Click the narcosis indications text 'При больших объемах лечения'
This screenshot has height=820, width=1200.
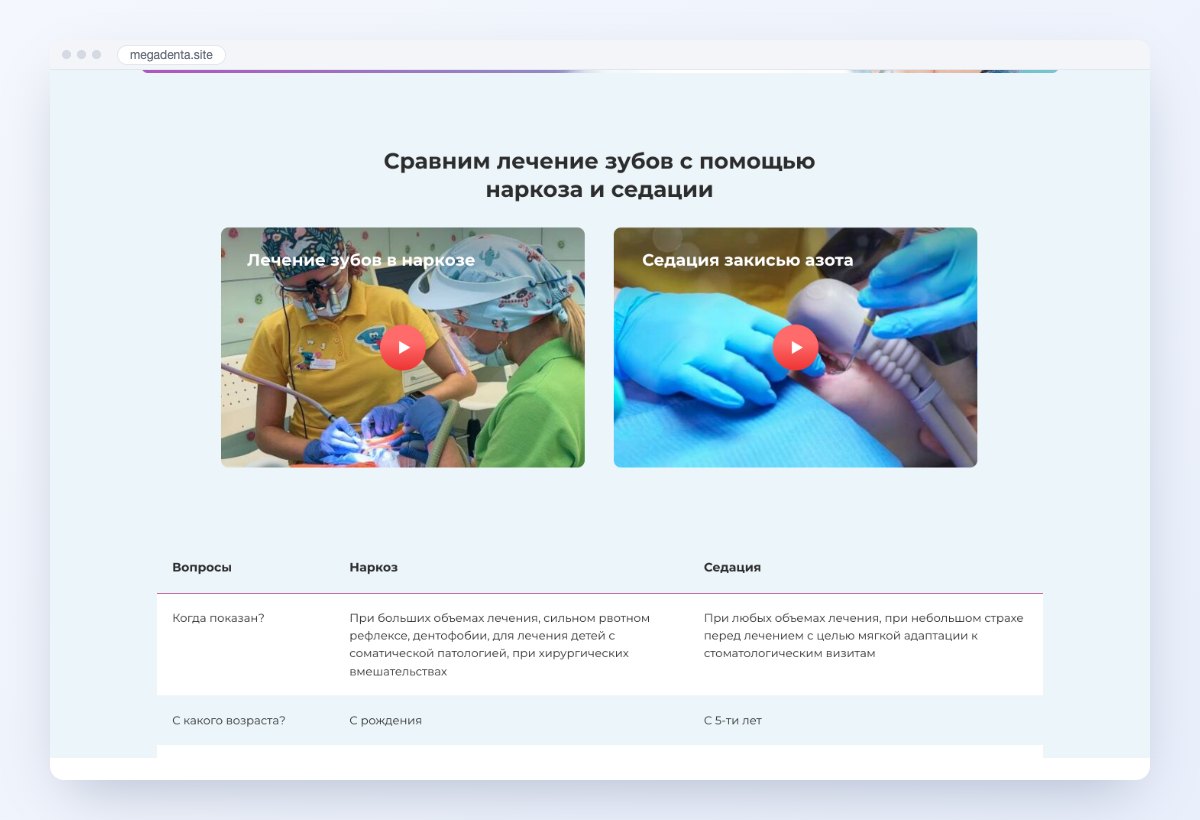pyautogui.click(x=500, y=645)
